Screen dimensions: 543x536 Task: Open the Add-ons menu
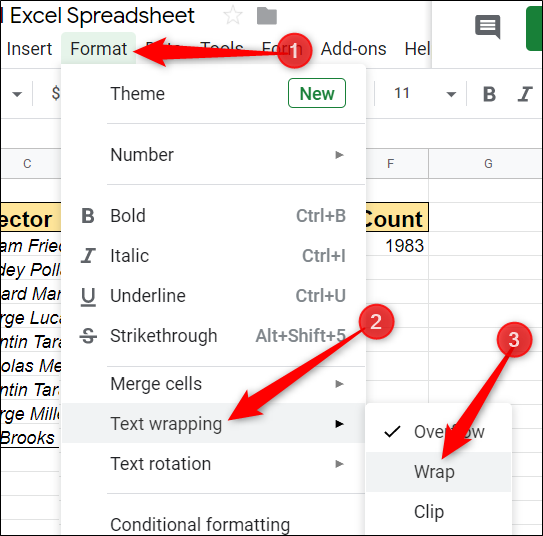tap(353, 49)
